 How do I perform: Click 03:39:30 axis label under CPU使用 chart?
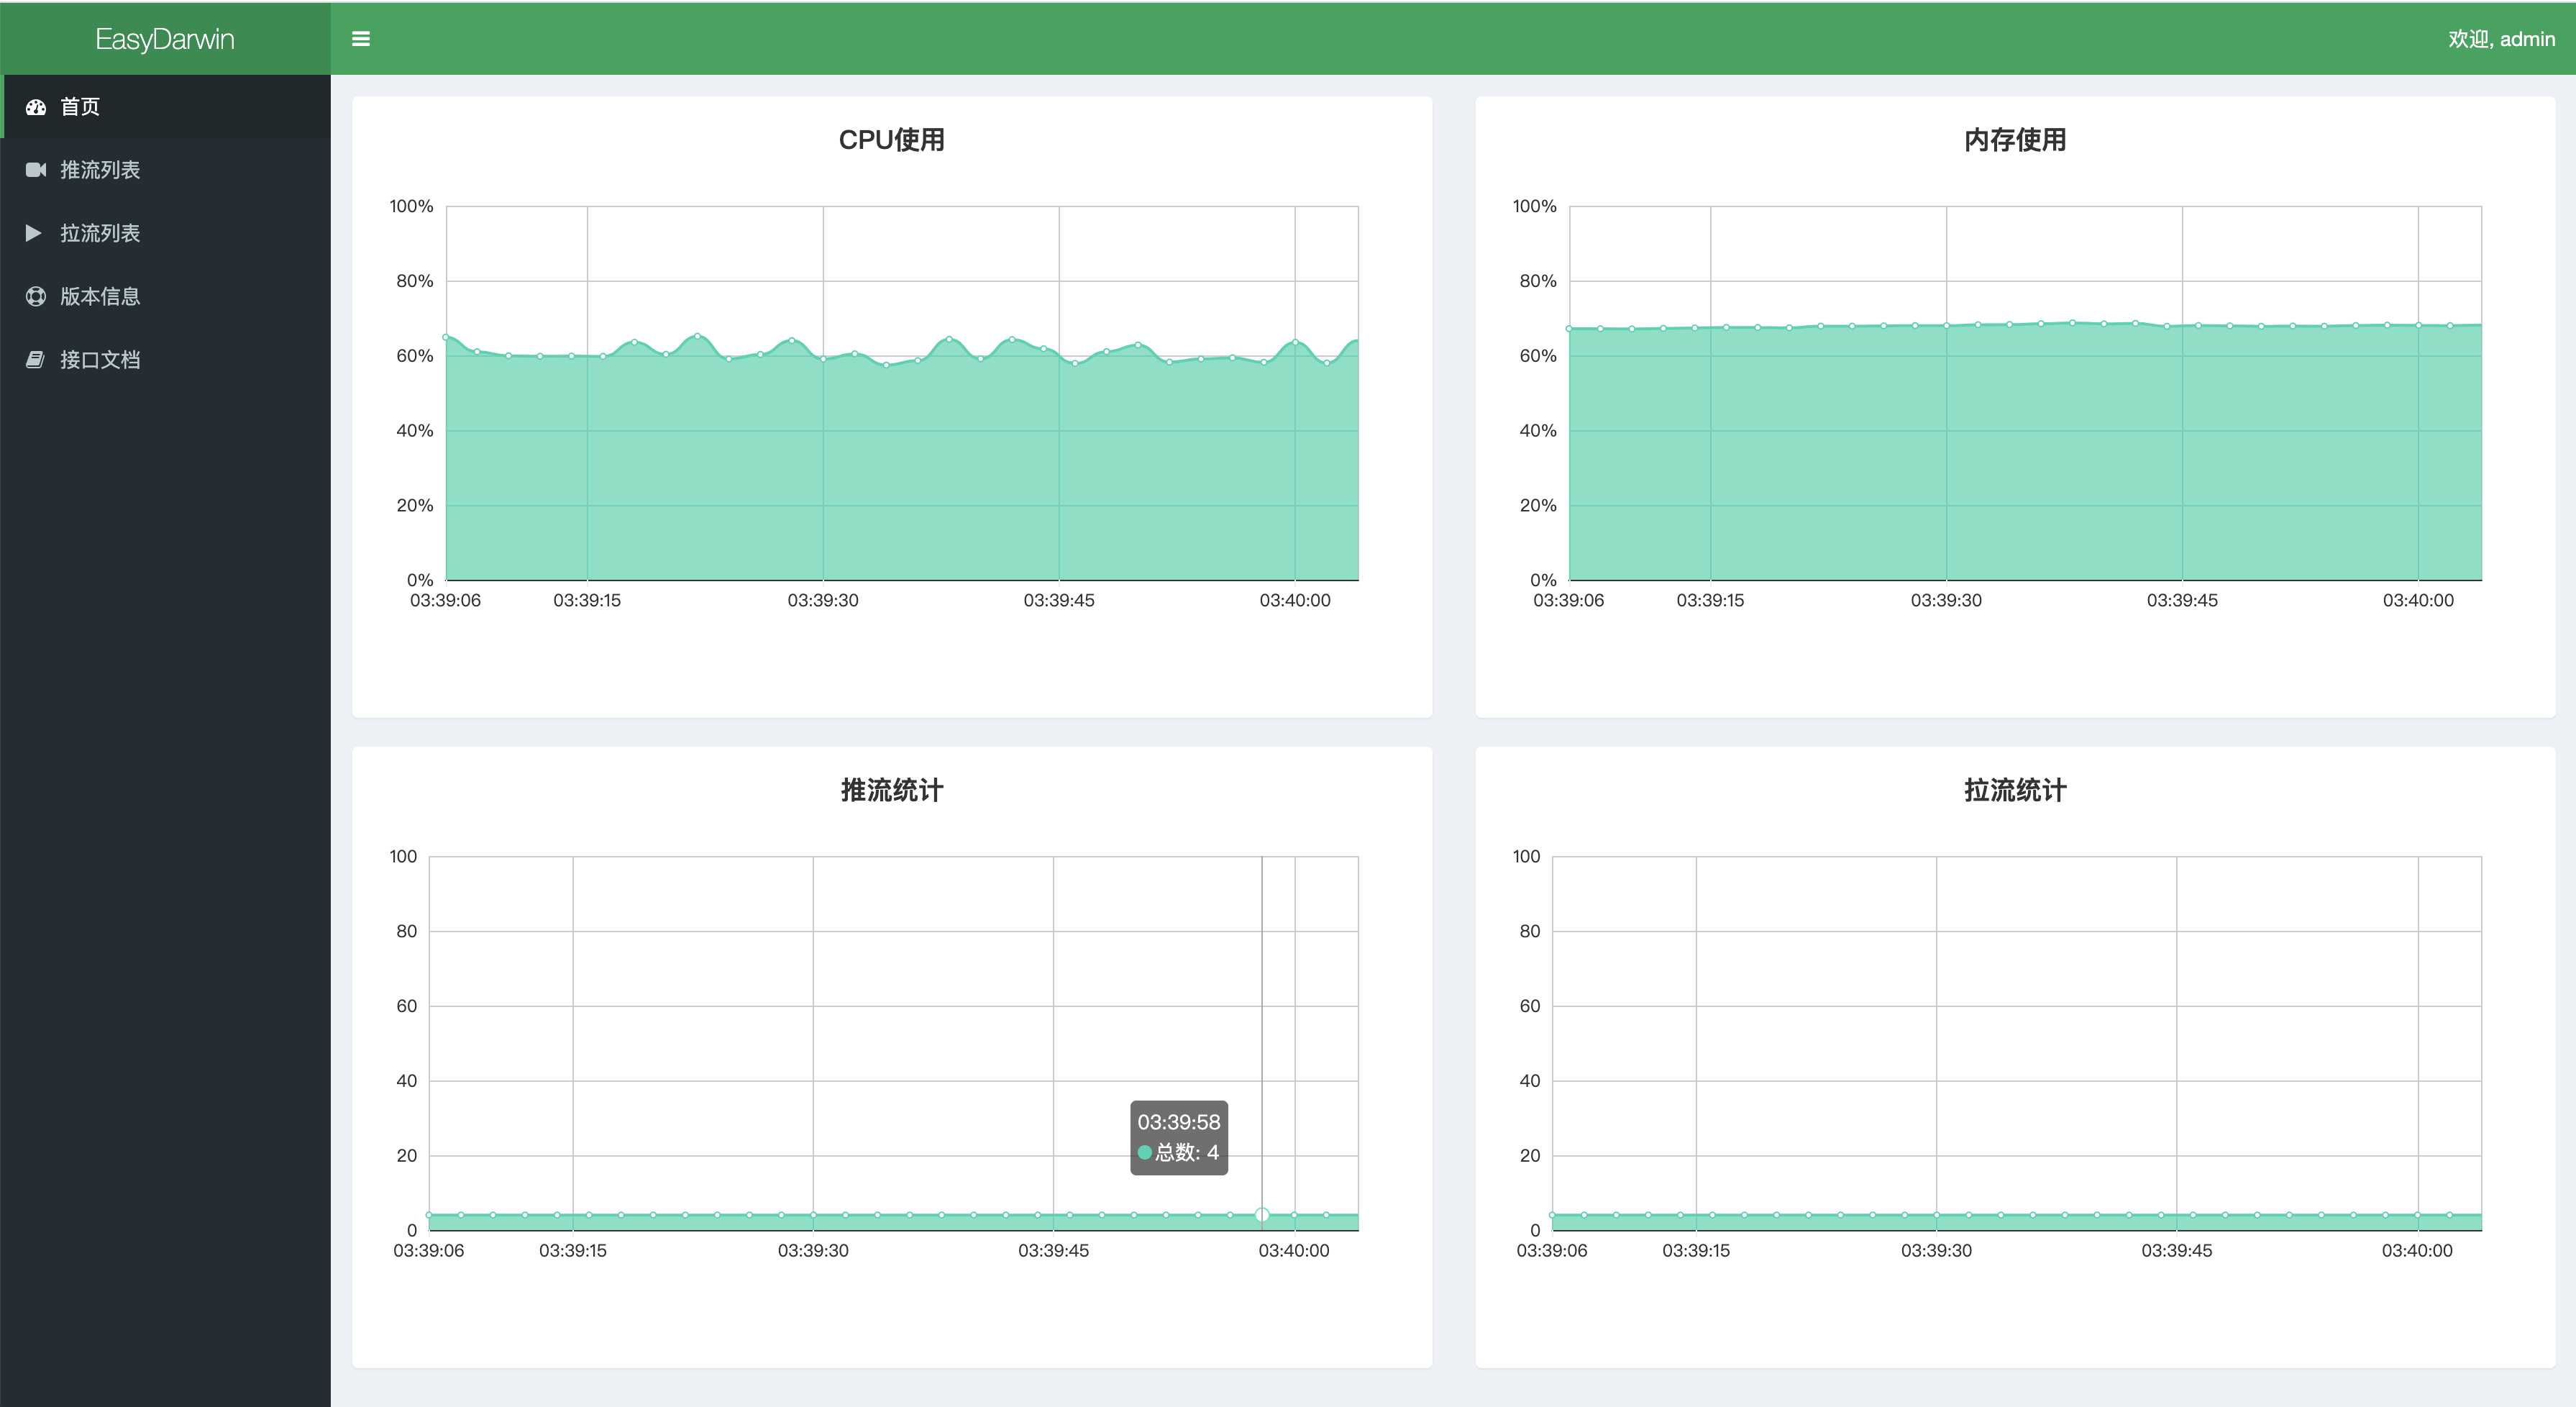point(823,600)
